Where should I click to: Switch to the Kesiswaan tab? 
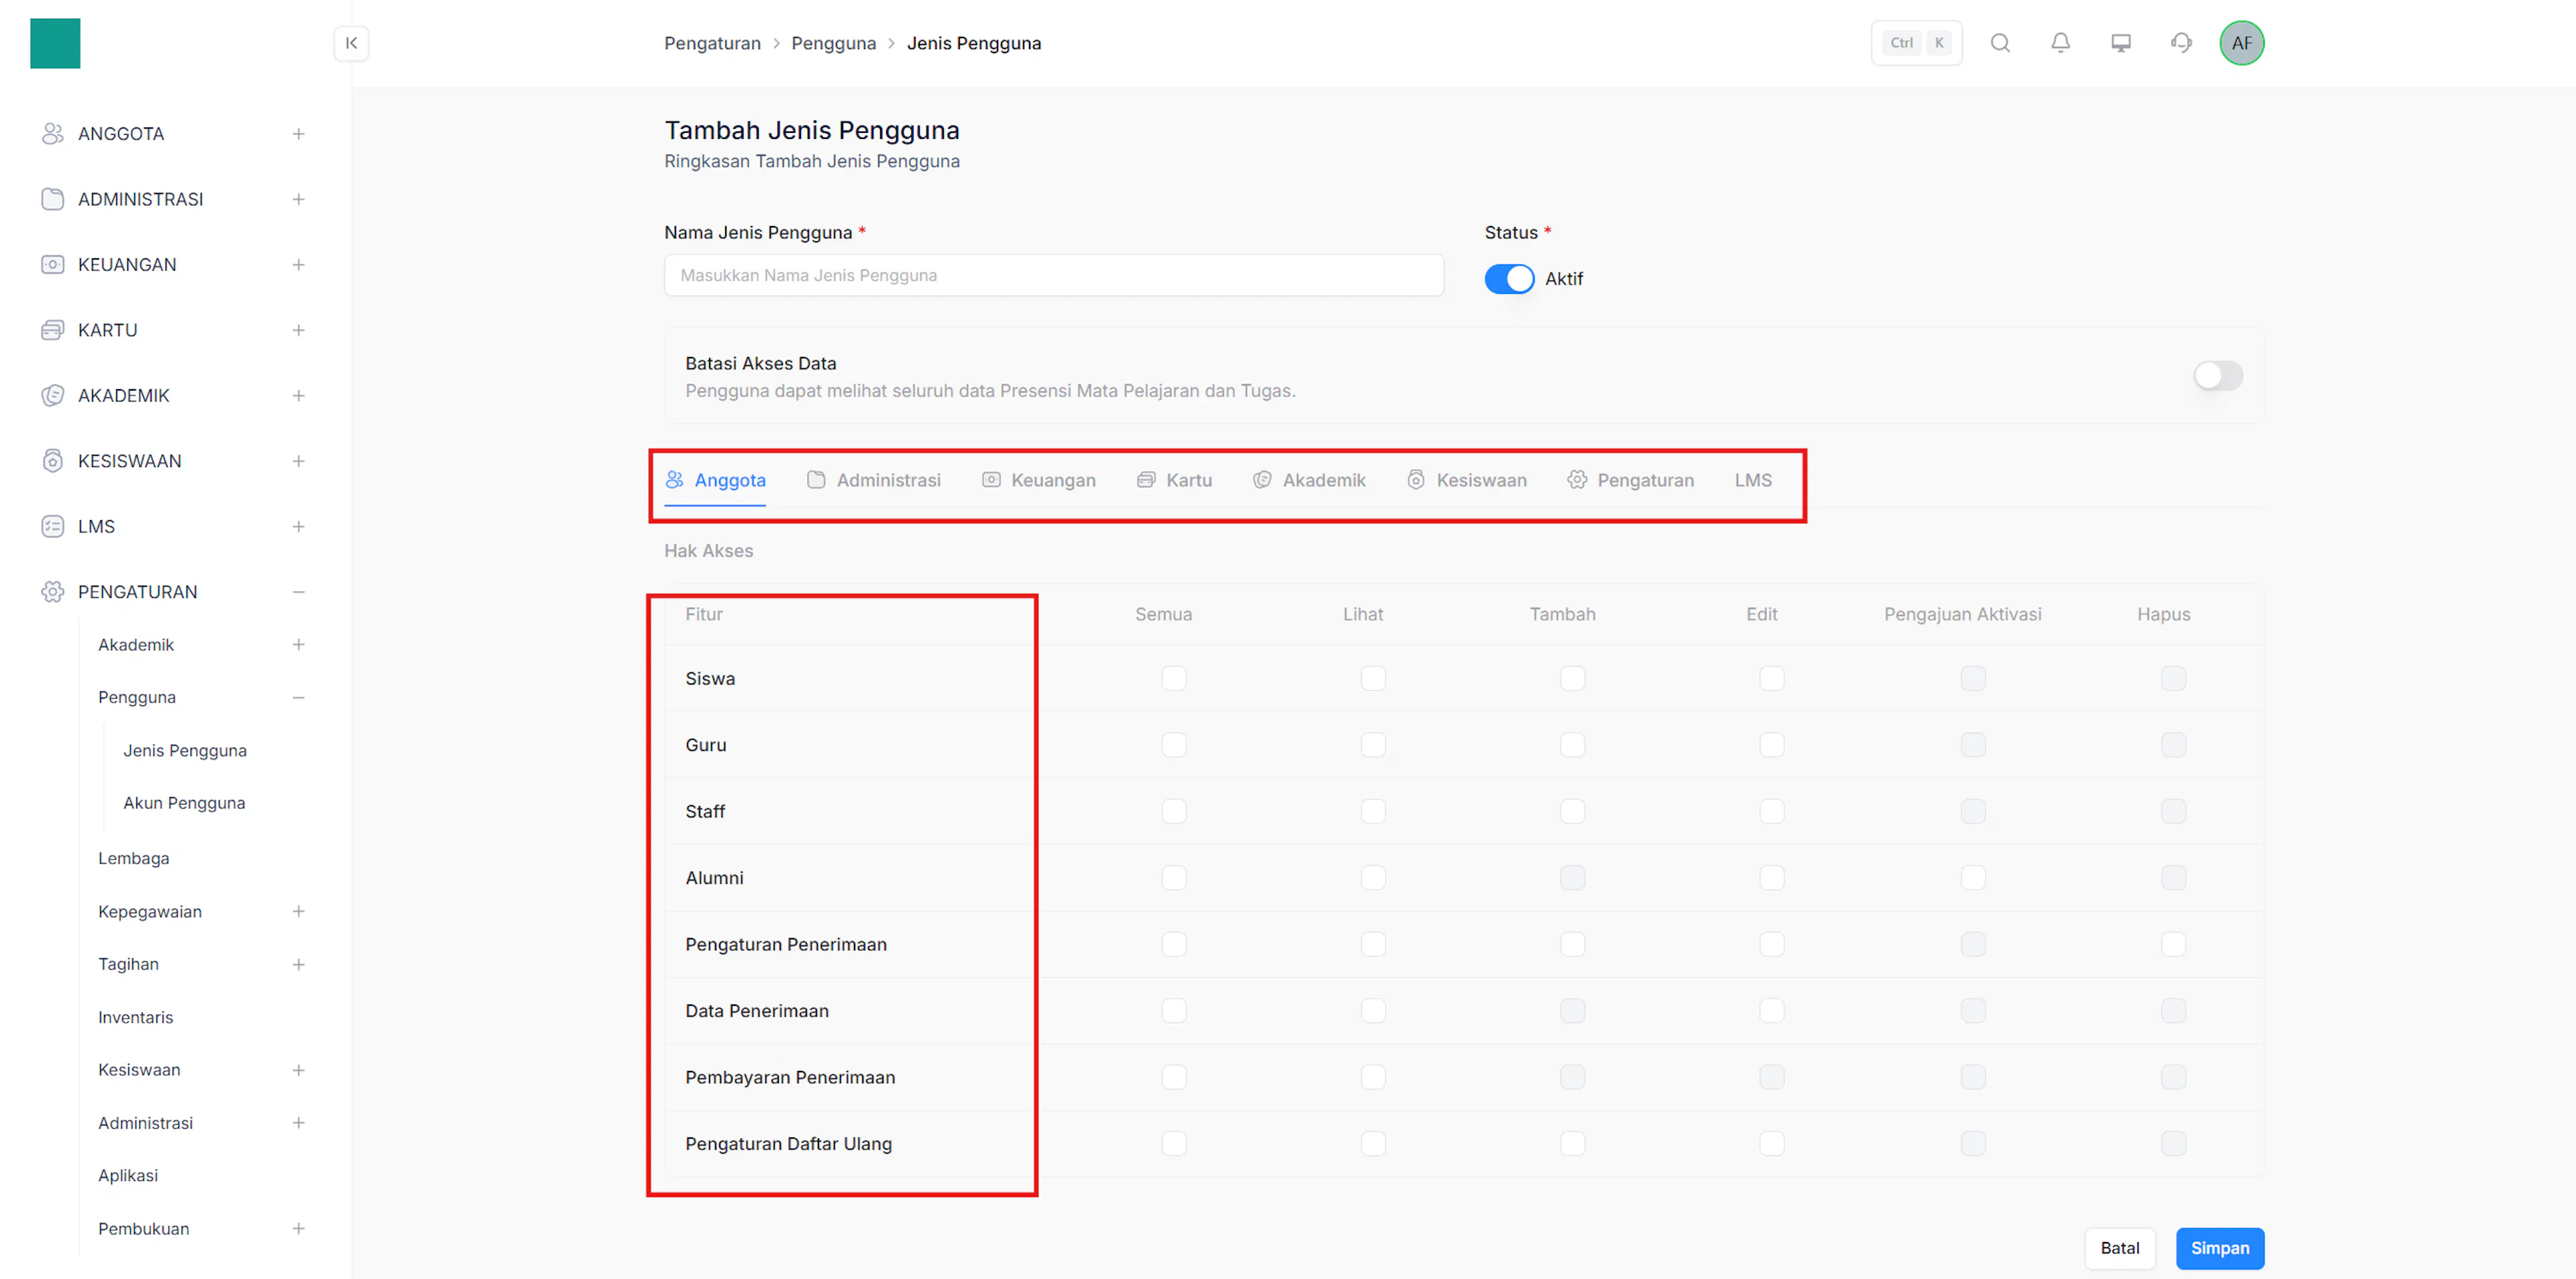(x=1467, y=480)
